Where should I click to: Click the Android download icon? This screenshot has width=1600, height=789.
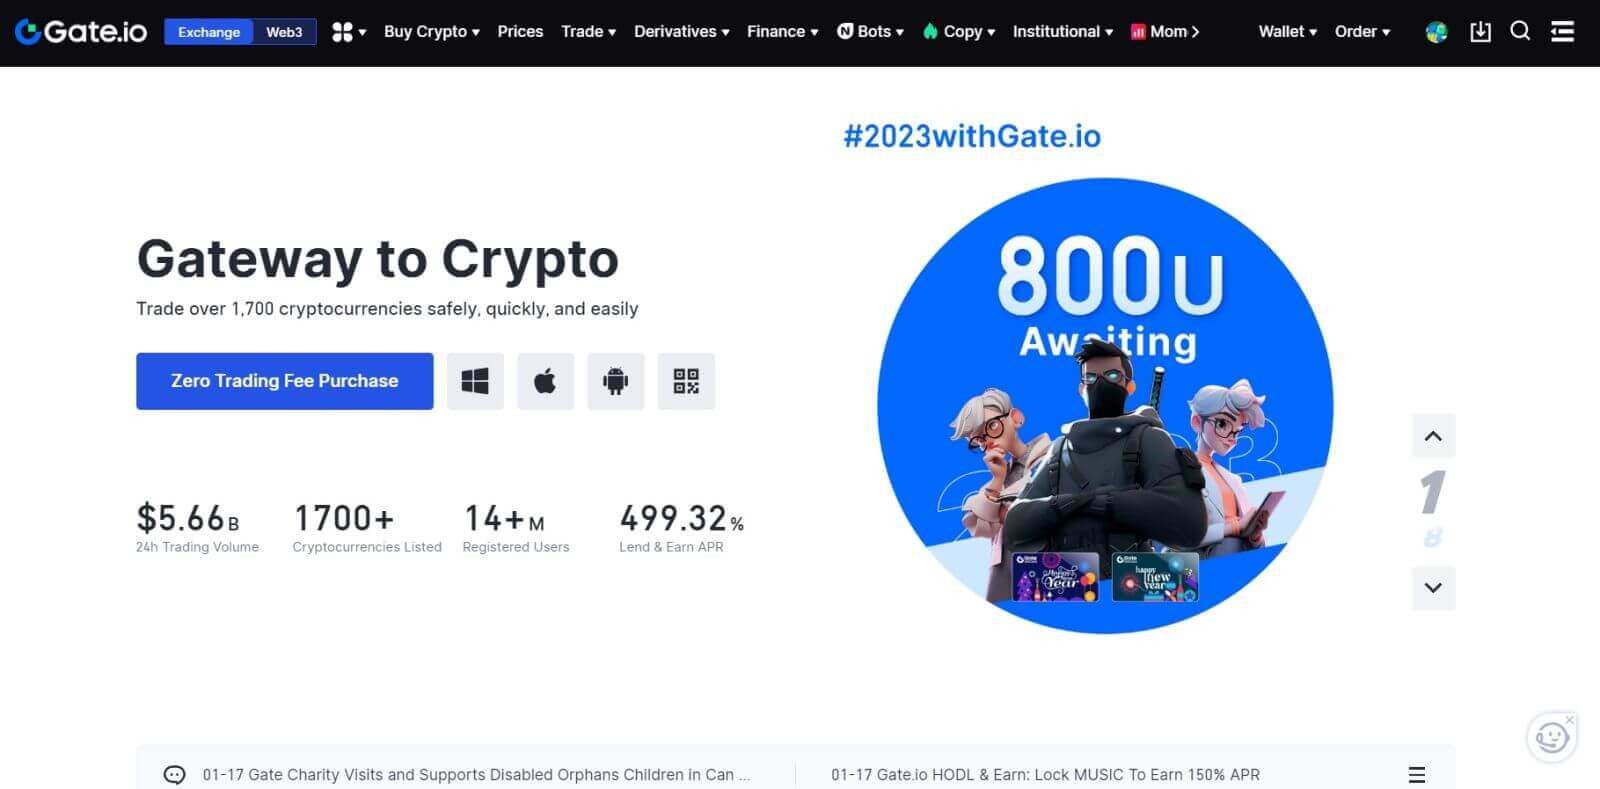pos(616,381)
